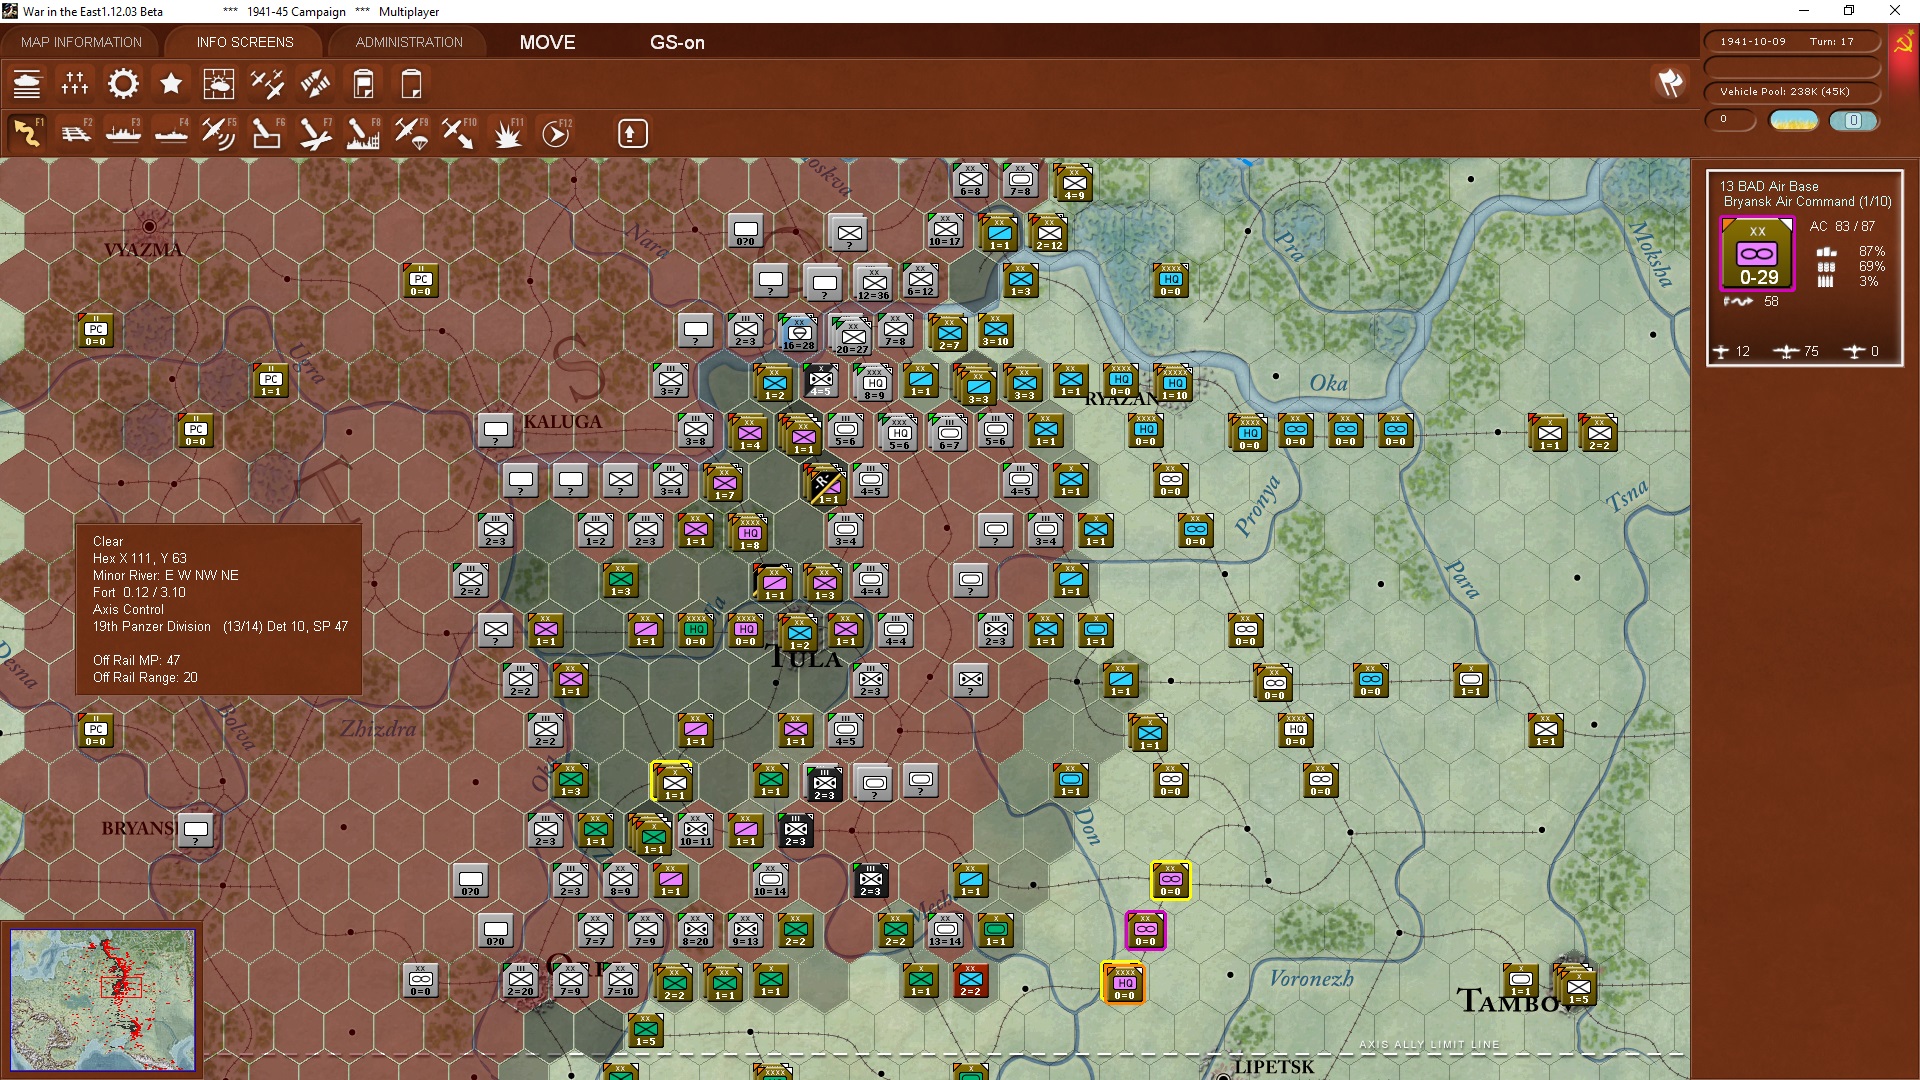Screen dimensions: 1920x1080
Task: Click the white flags icon button
Action: 1670,83
